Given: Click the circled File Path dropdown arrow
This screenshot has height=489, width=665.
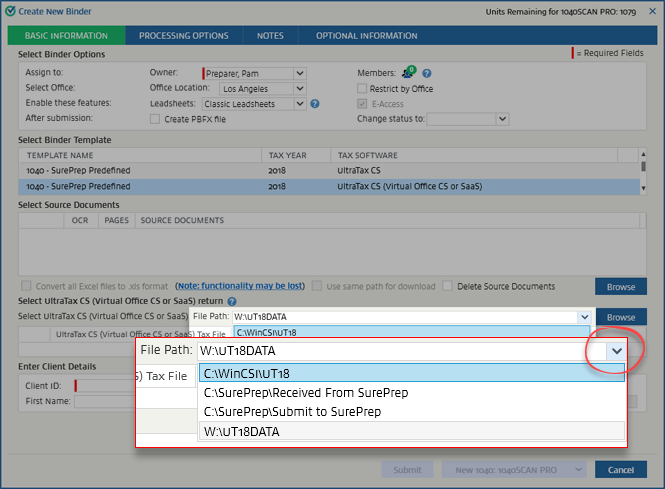Looking at the screenshot, I should [x=617, y=351].
